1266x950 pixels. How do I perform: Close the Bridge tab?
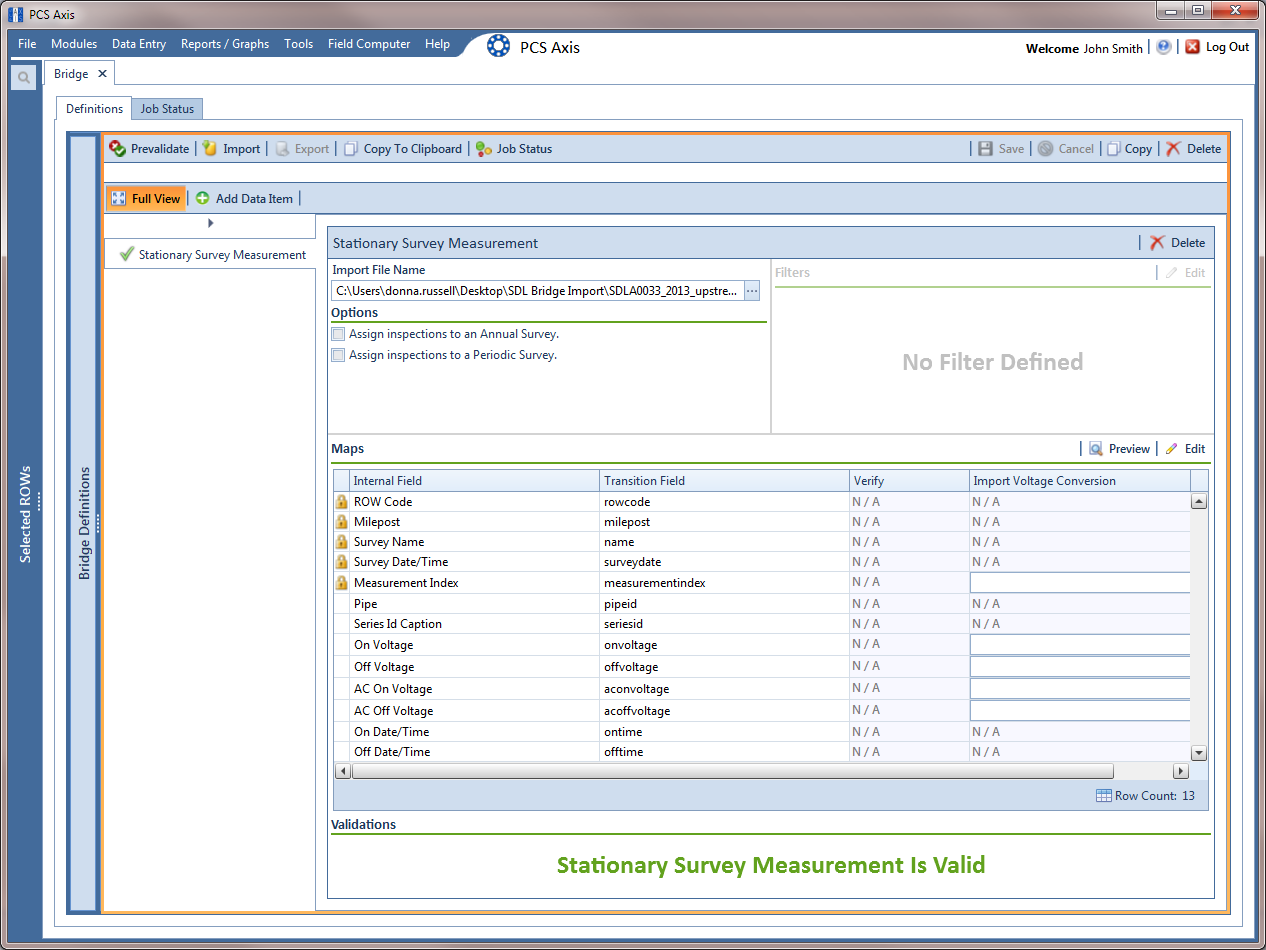tap(102, 73)
